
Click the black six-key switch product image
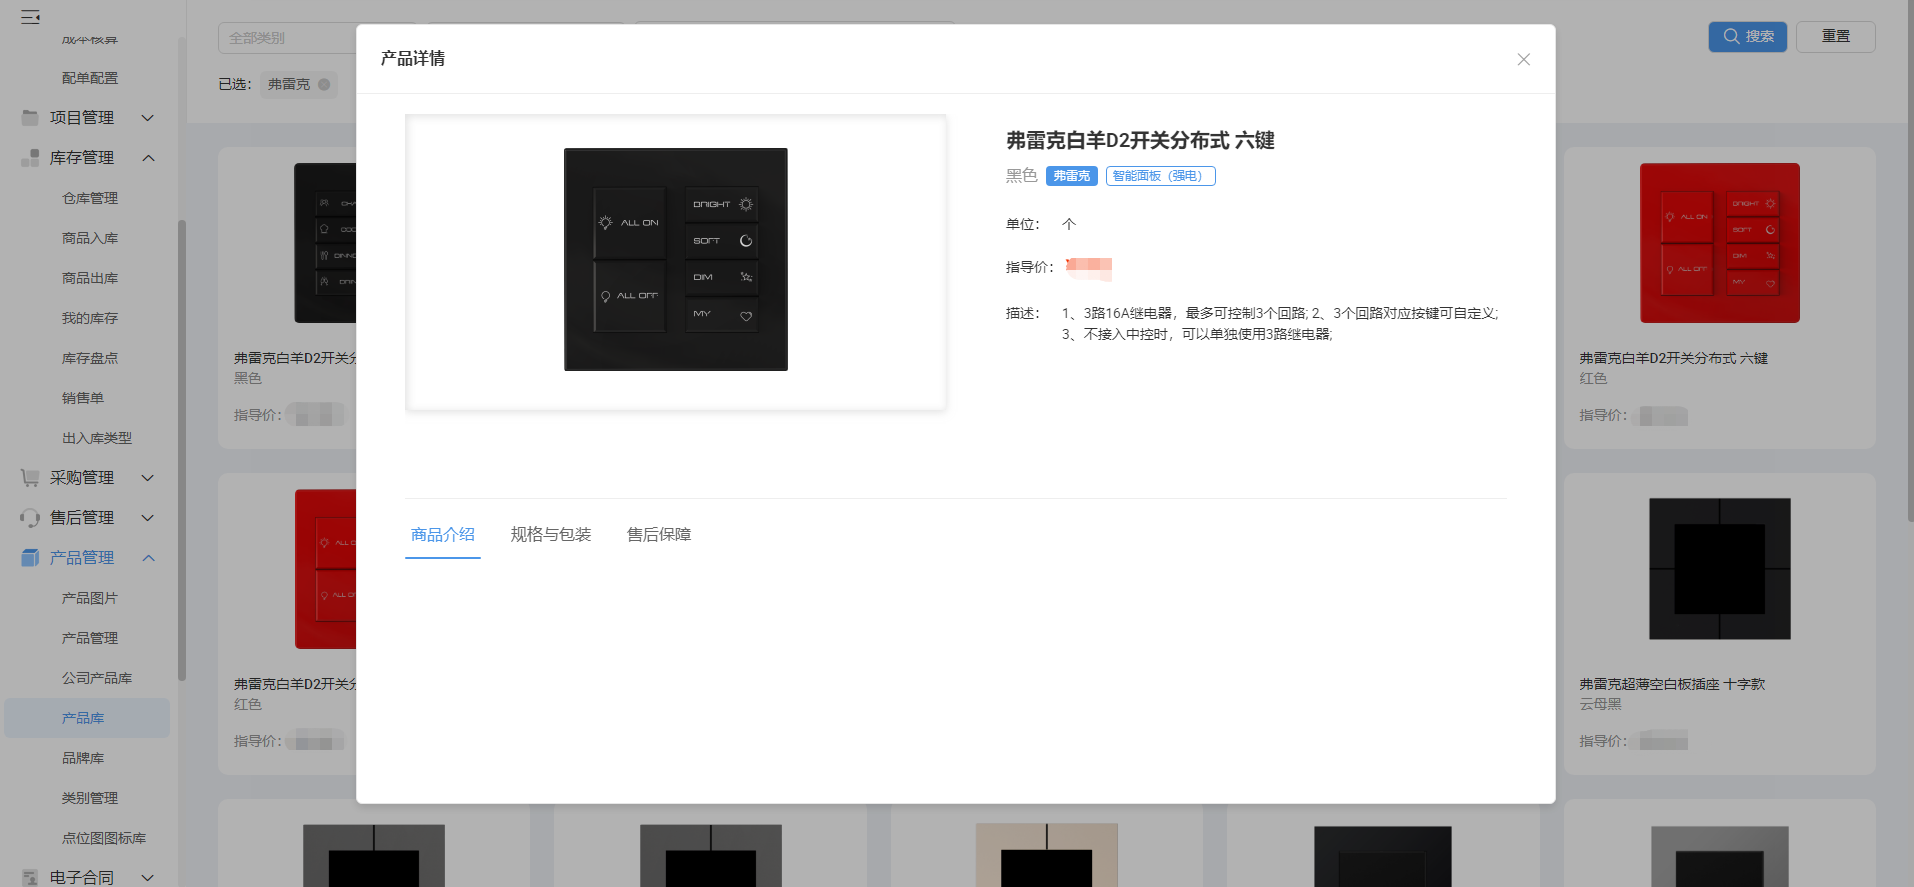(676, 260)
